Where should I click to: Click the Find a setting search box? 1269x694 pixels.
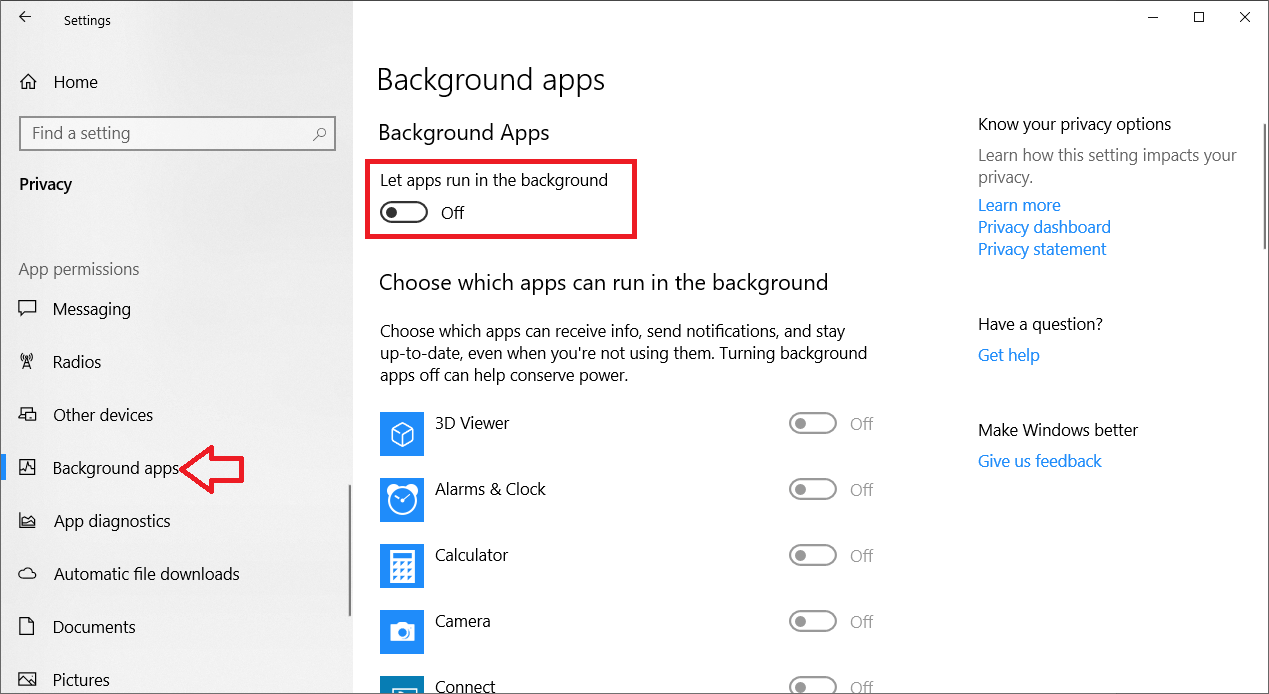165,133
